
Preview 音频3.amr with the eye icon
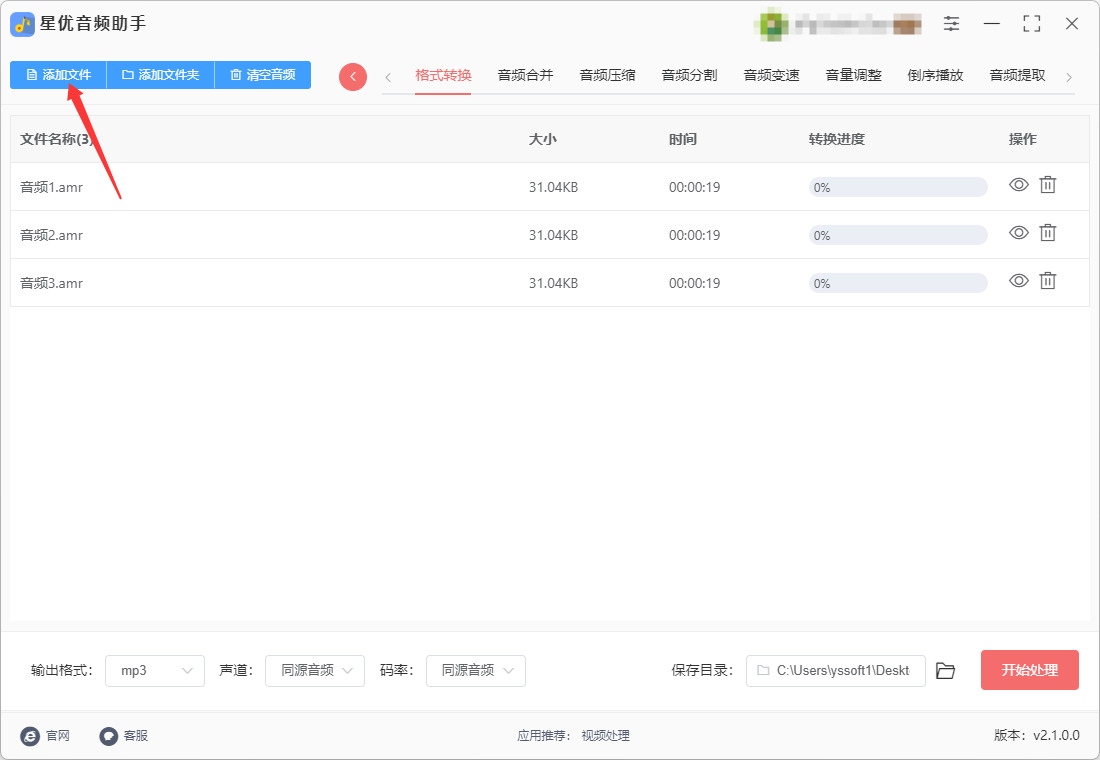(x=1019, y=281)
